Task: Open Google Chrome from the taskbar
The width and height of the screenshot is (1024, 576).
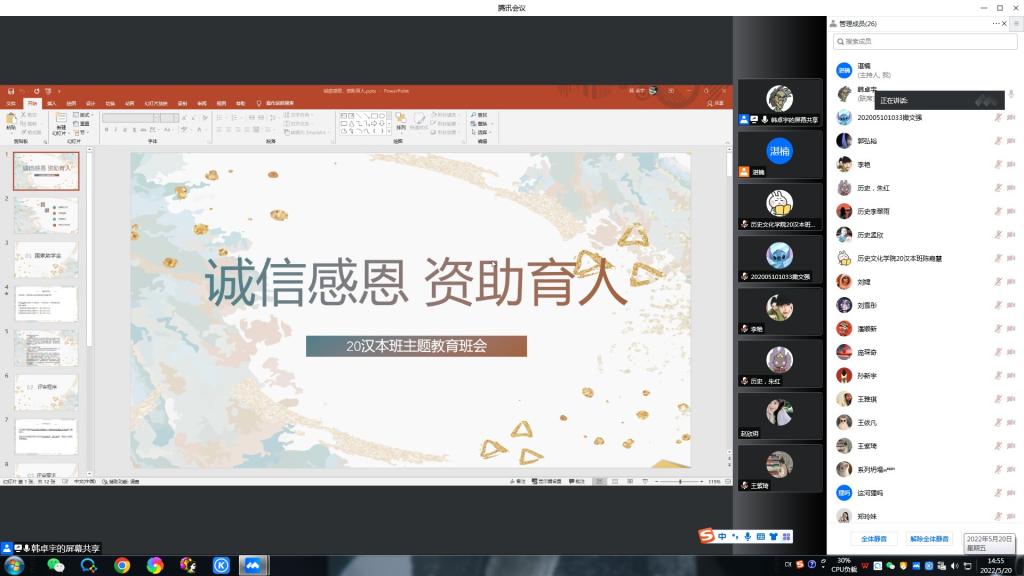Action: [122, 565]
